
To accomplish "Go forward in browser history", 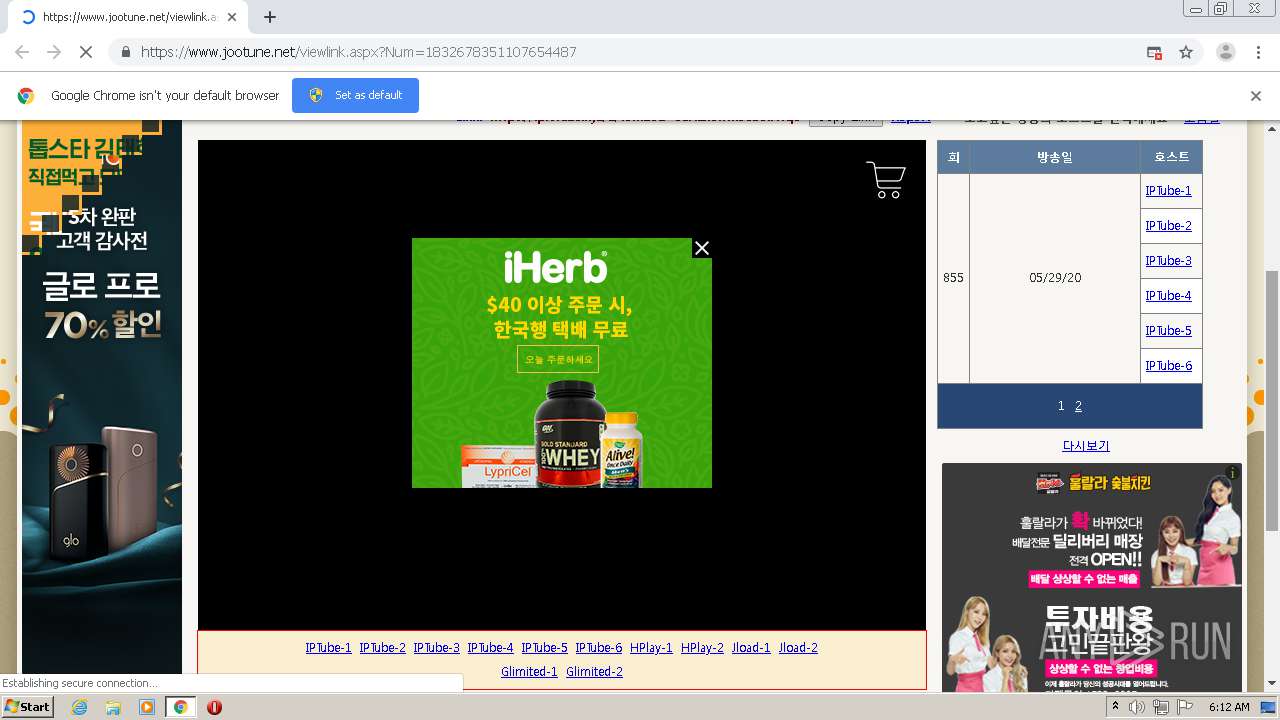I will pos(54,52).
